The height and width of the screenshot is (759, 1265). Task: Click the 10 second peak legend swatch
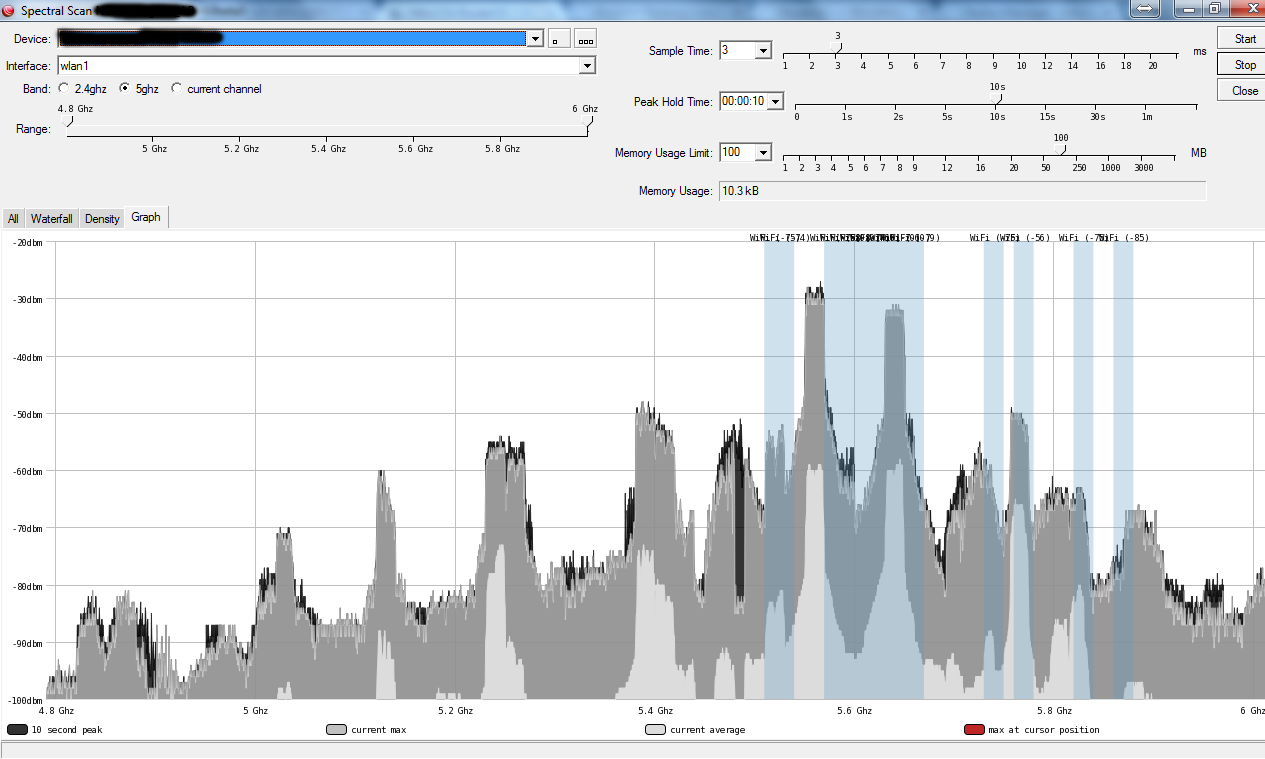click(x=17, y=730)
